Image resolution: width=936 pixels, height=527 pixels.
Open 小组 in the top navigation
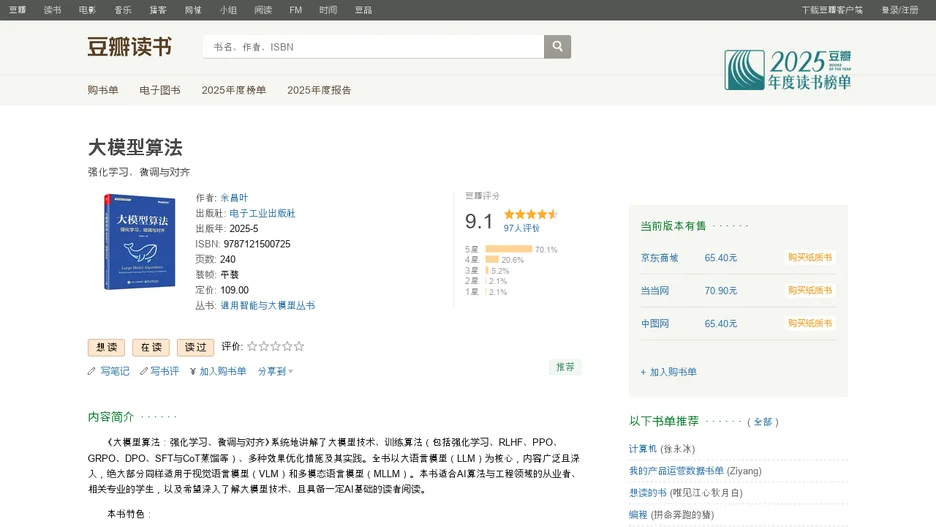[228, 10]
